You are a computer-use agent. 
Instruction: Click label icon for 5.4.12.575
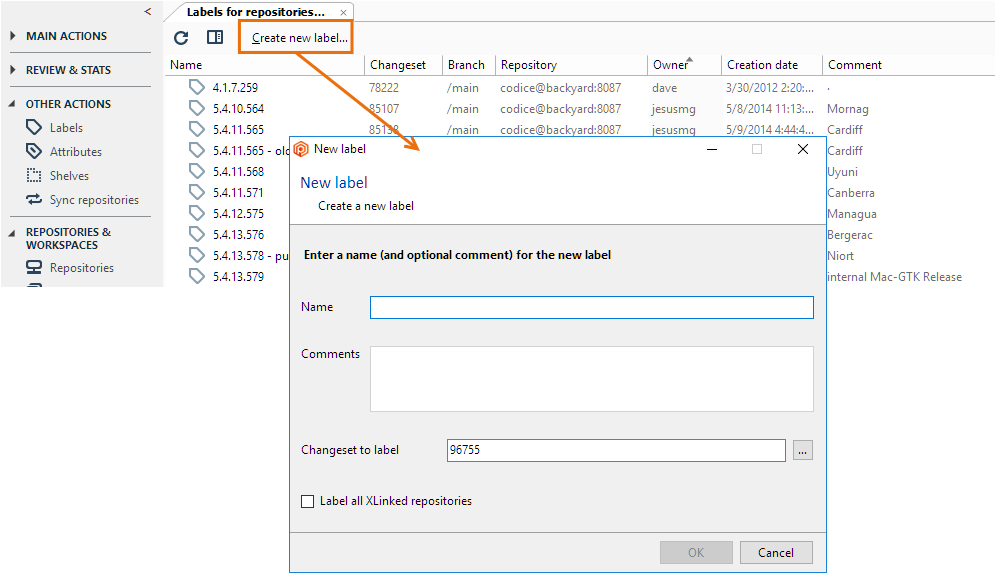click(x=197, y=213)
